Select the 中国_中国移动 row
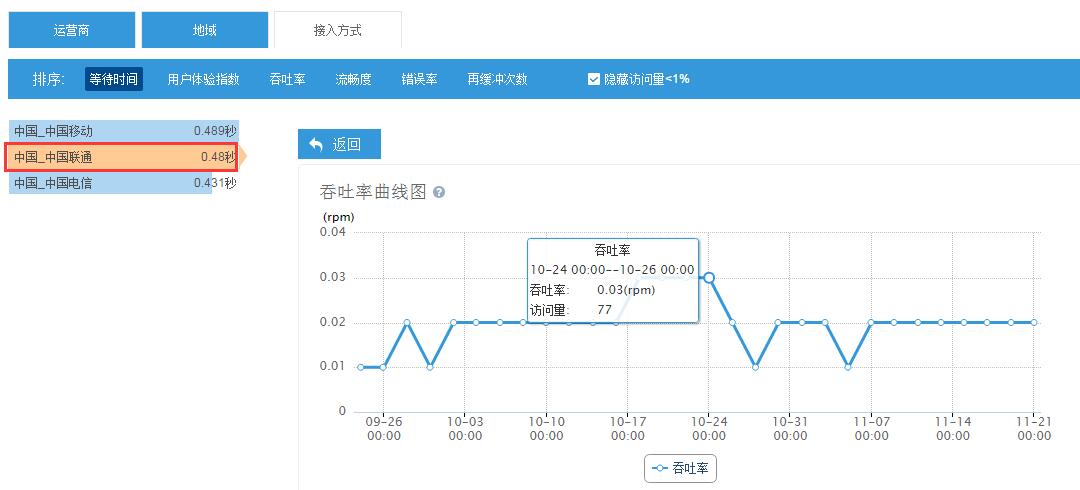This screenshot has width=1080, height=490. coord(124,131)
